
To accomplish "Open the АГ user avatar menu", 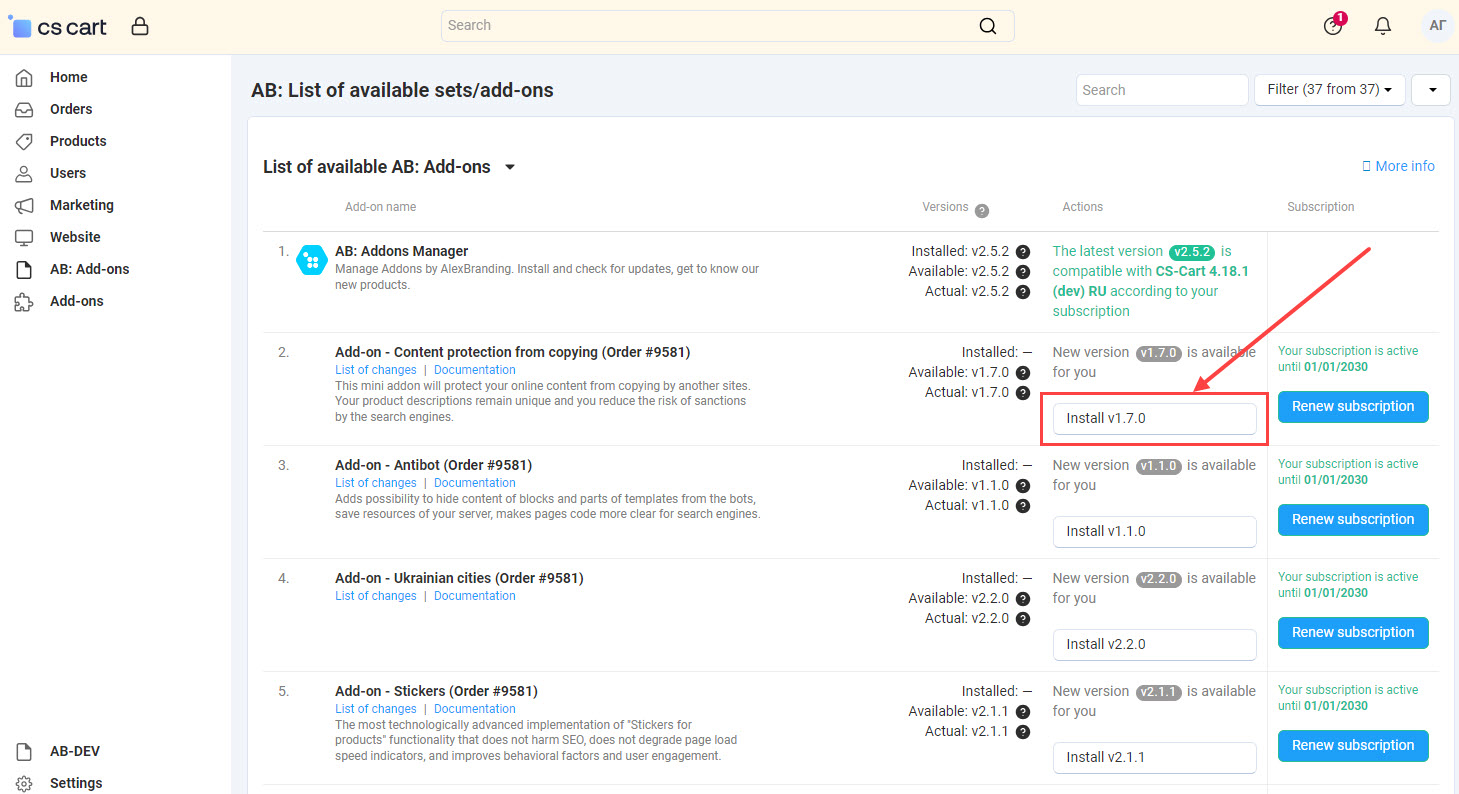I will coord(1437,26).
